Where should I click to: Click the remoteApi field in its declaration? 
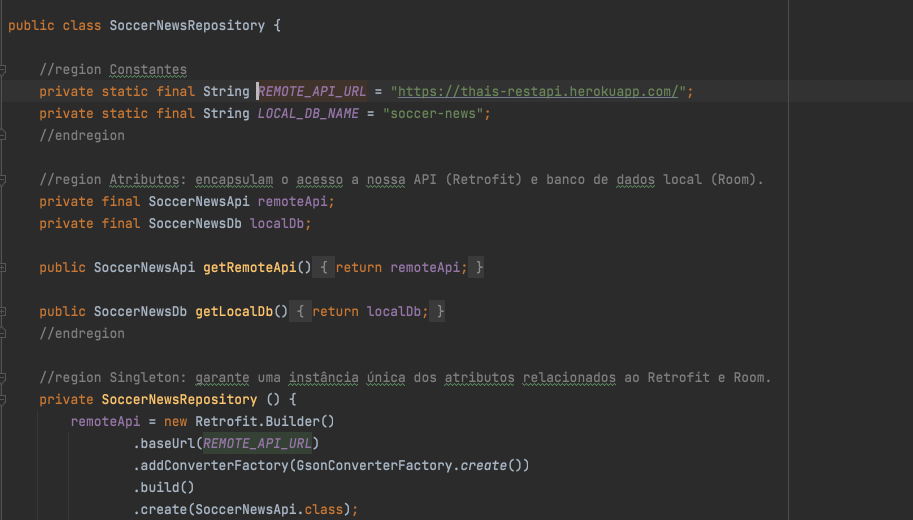[293, 201]
